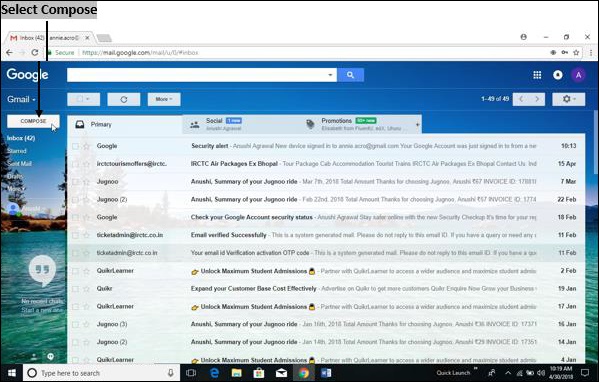Tick checkbox for Google Security alert email
The height and width of the screenshot is (382, 599).
point(76,146)
